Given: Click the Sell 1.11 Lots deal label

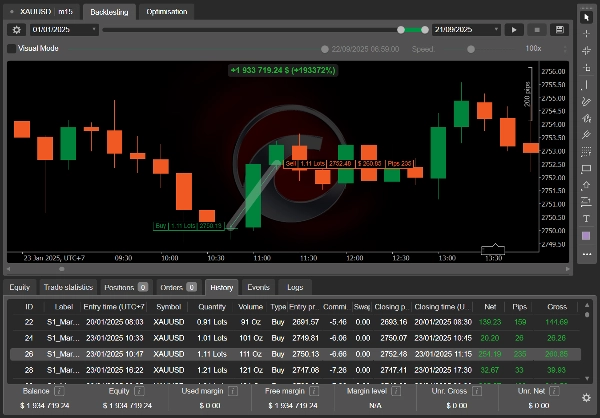Looking at the screenshot, I should 349,163.
